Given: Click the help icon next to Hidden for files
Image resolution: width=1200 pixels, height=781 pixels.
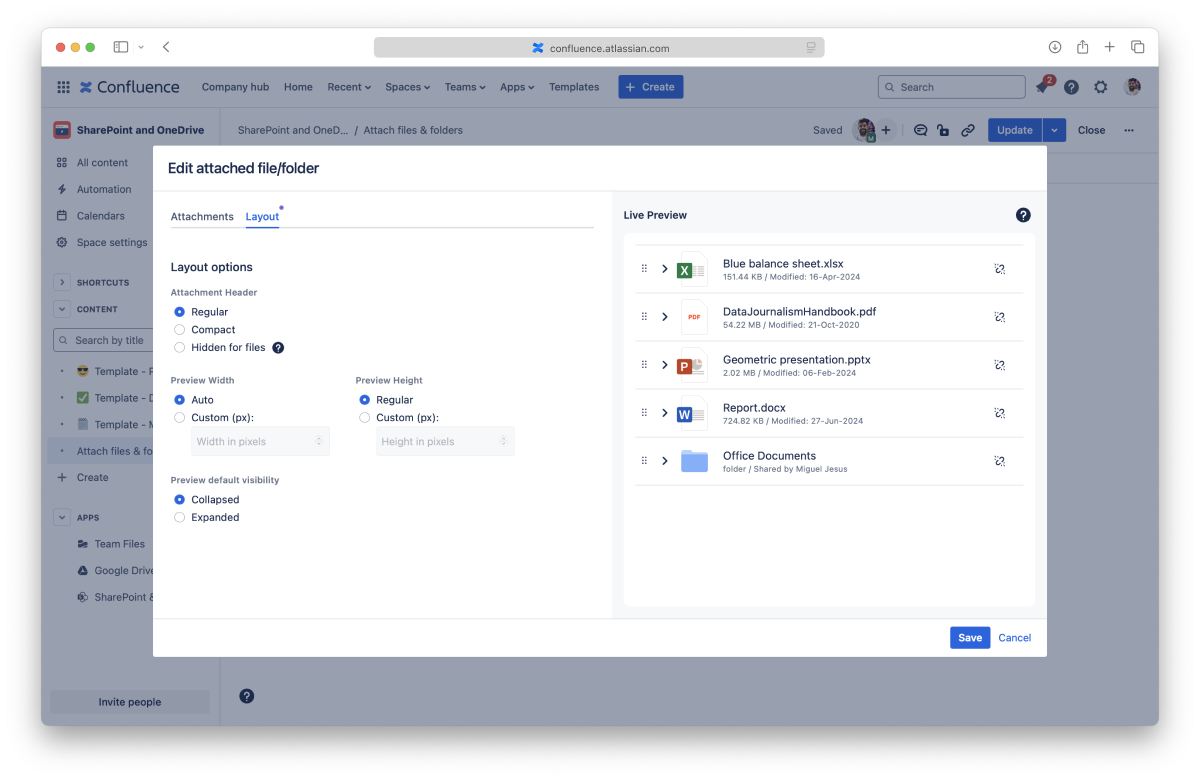Looking at the screenshot, I should pyautogui.click(x=278, y=348).
